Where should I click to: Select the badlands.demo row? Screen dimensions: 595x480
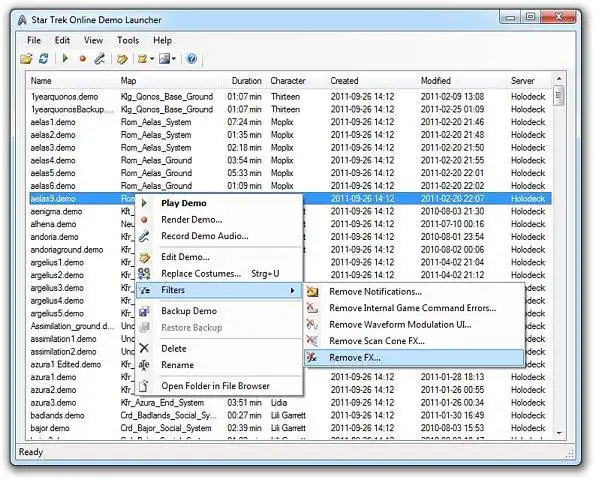coord(290,415)
